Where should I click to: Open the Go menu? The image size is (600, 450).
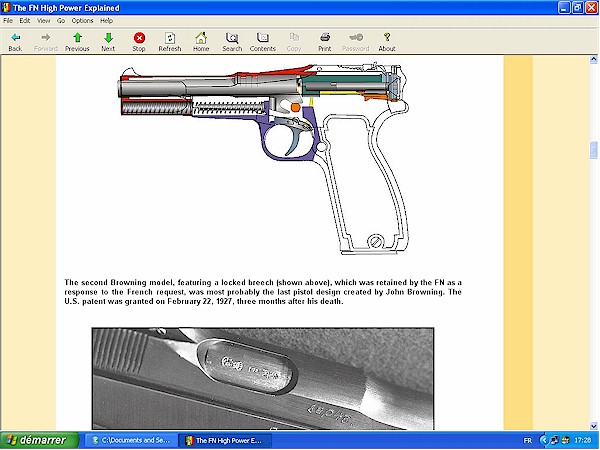[61, 21]
